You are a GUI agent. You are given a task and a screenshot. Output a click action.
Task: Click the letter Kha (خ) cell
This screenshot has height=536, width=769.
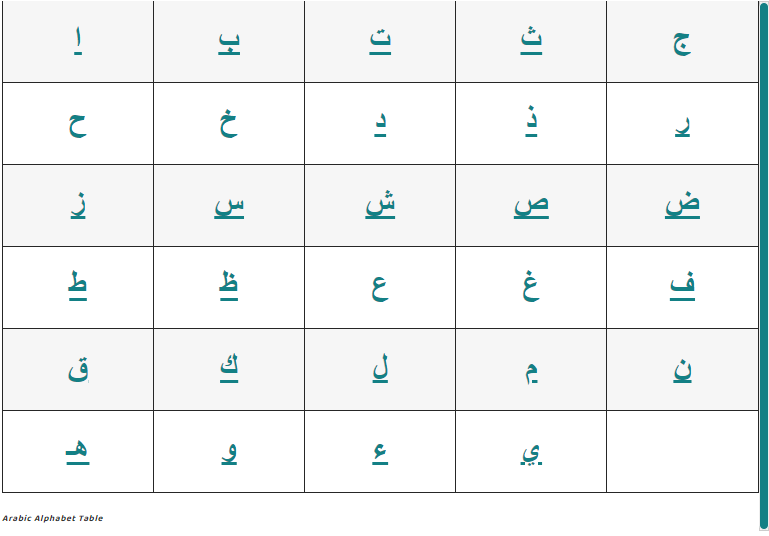229,124
